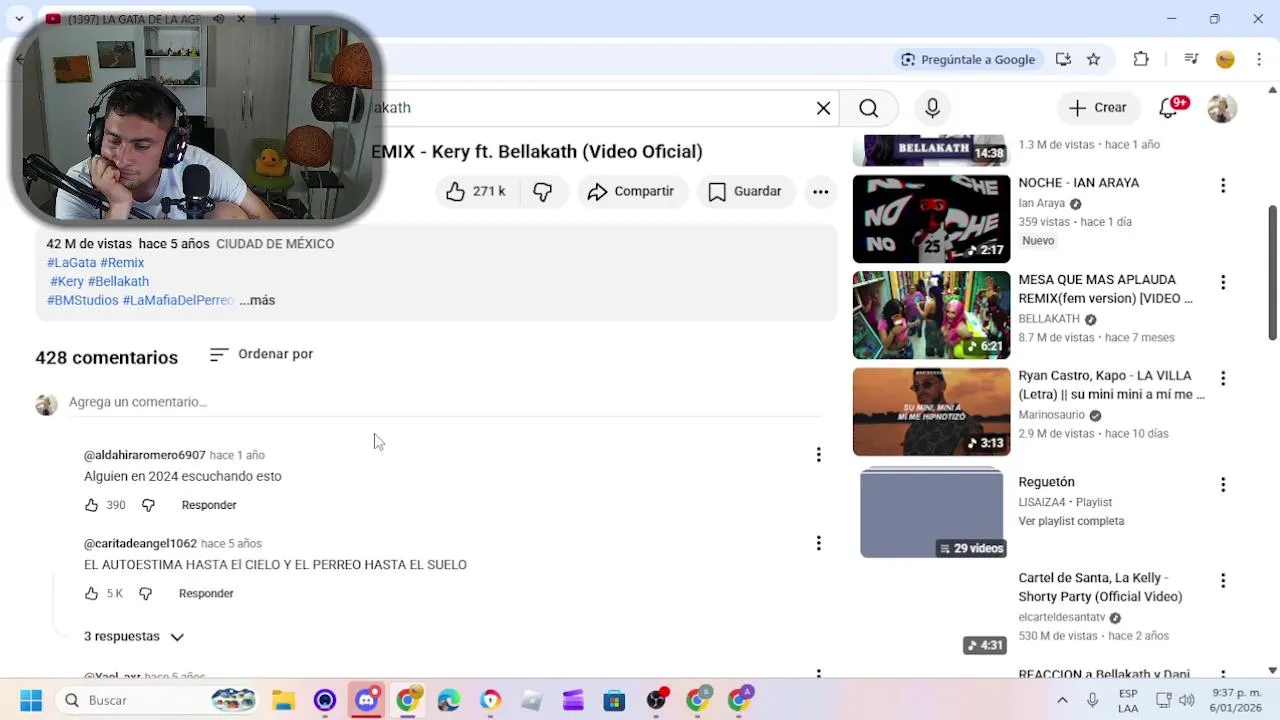Run search with magnifying glass button
The height and width of the screenshot is (720, 1280).
pyautogui.click(x=869, y=108)
